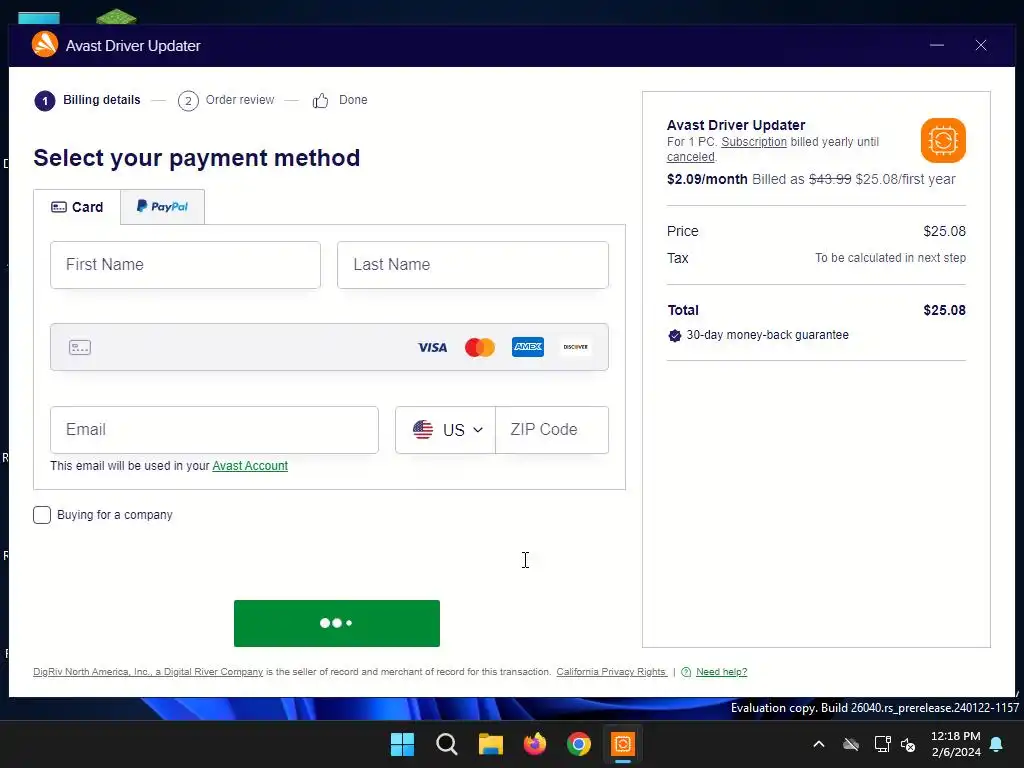Click the taskbar clock 12:18 PM

tap(955, 736)
